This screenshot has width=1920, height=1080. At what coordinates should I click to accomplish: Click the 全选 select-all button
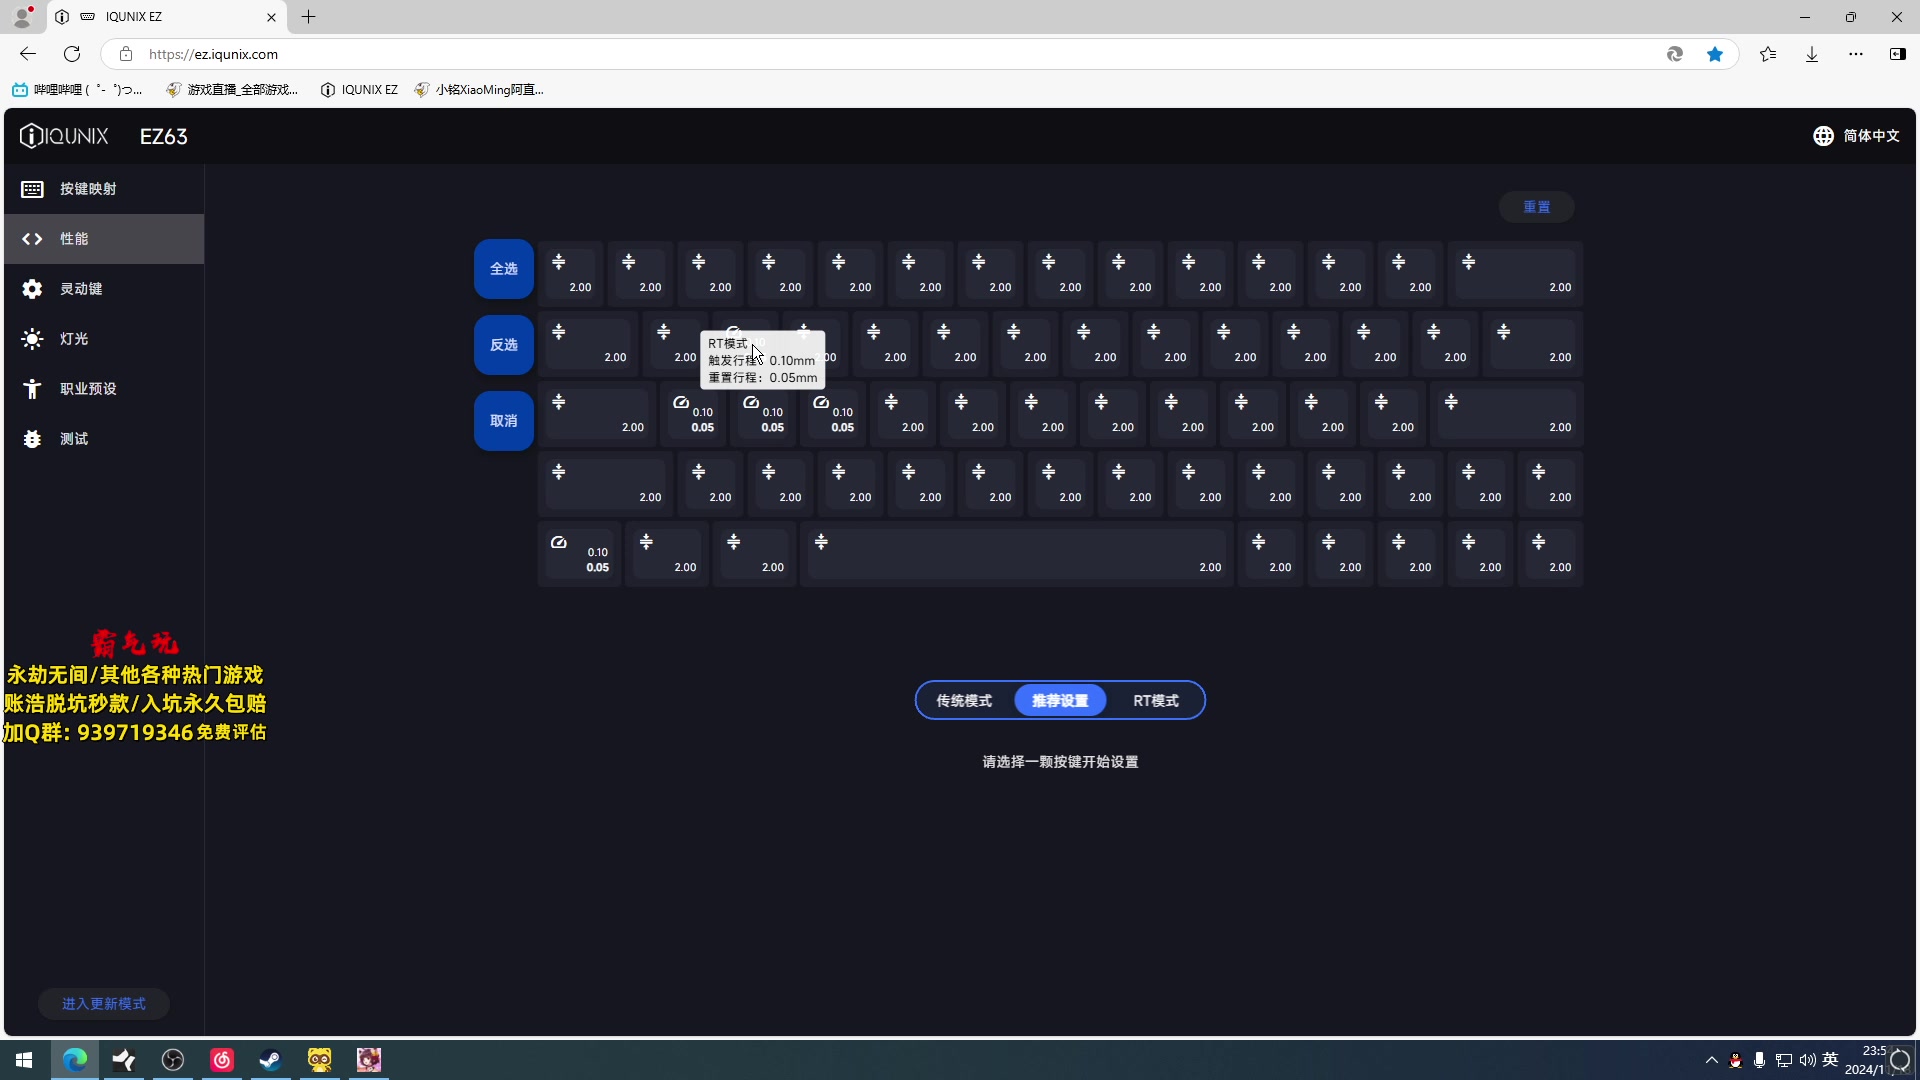pos(504,269)
